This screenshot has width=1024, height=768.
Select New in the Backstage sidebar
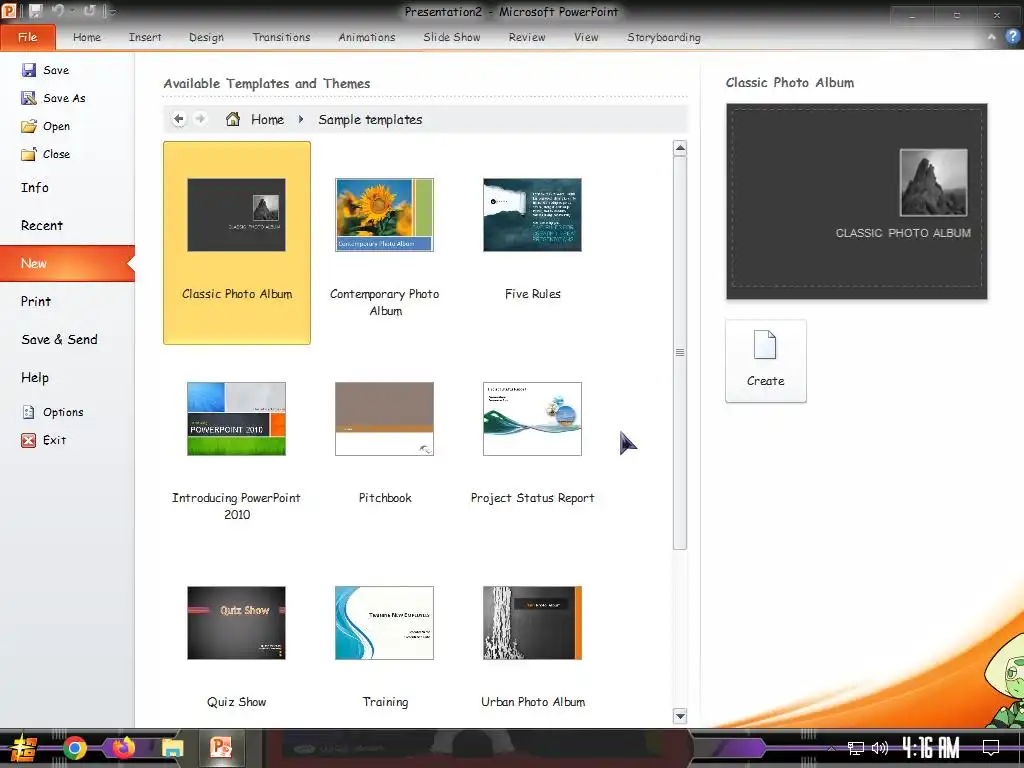(x=67, y=263)
